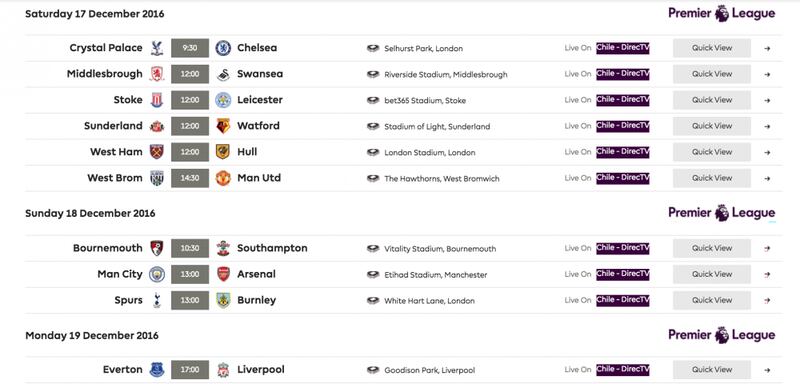Viewport: 800px width, 384px height.
Task: Click the Arsenal club crest
Action: pyautogui.click(x=223, y=274)
